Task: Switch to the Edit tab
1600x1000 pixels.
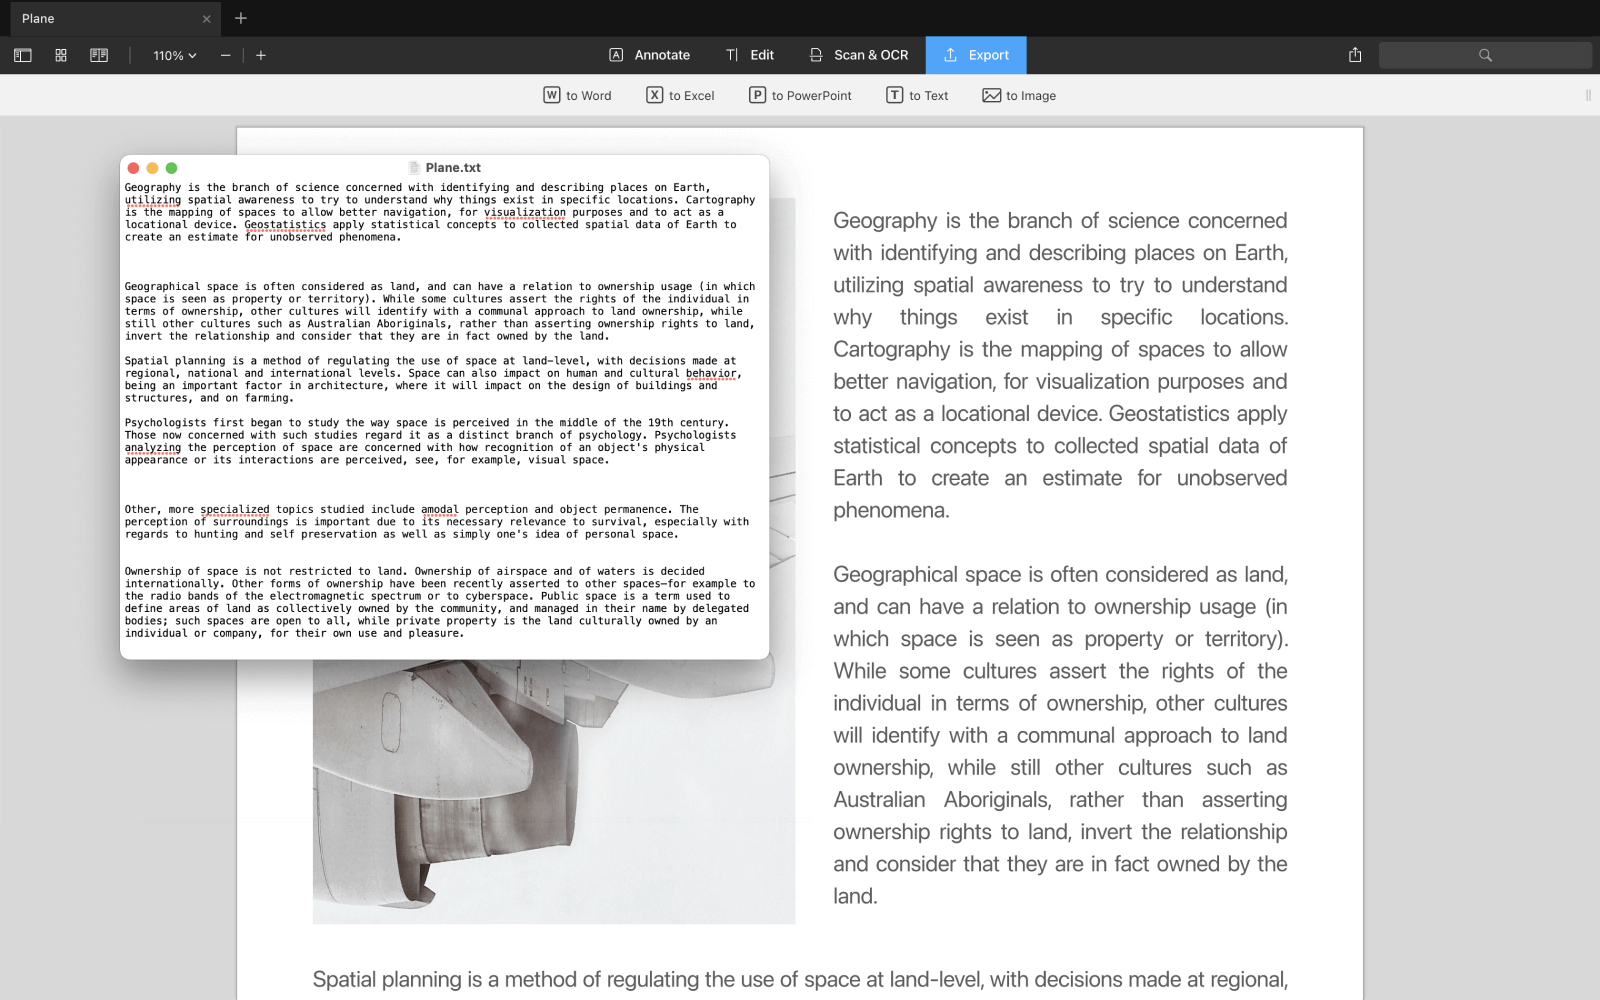Action: (750, 55)
